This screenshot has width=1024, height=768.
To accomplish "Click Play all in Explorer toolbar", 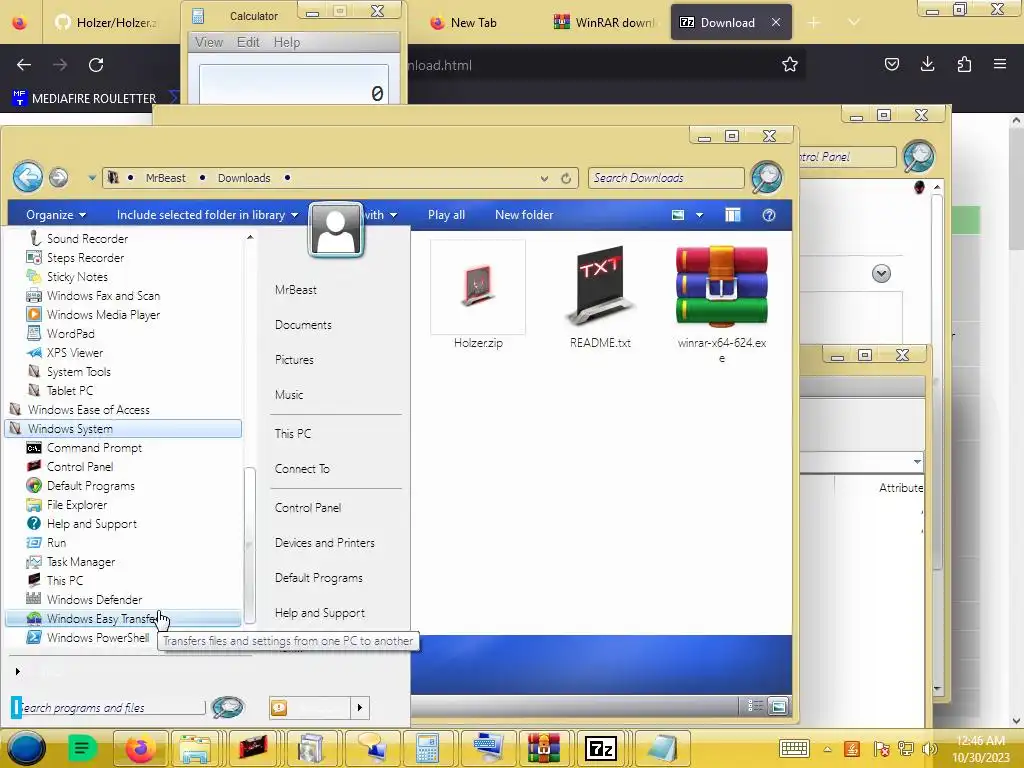I will click(447, 215).
